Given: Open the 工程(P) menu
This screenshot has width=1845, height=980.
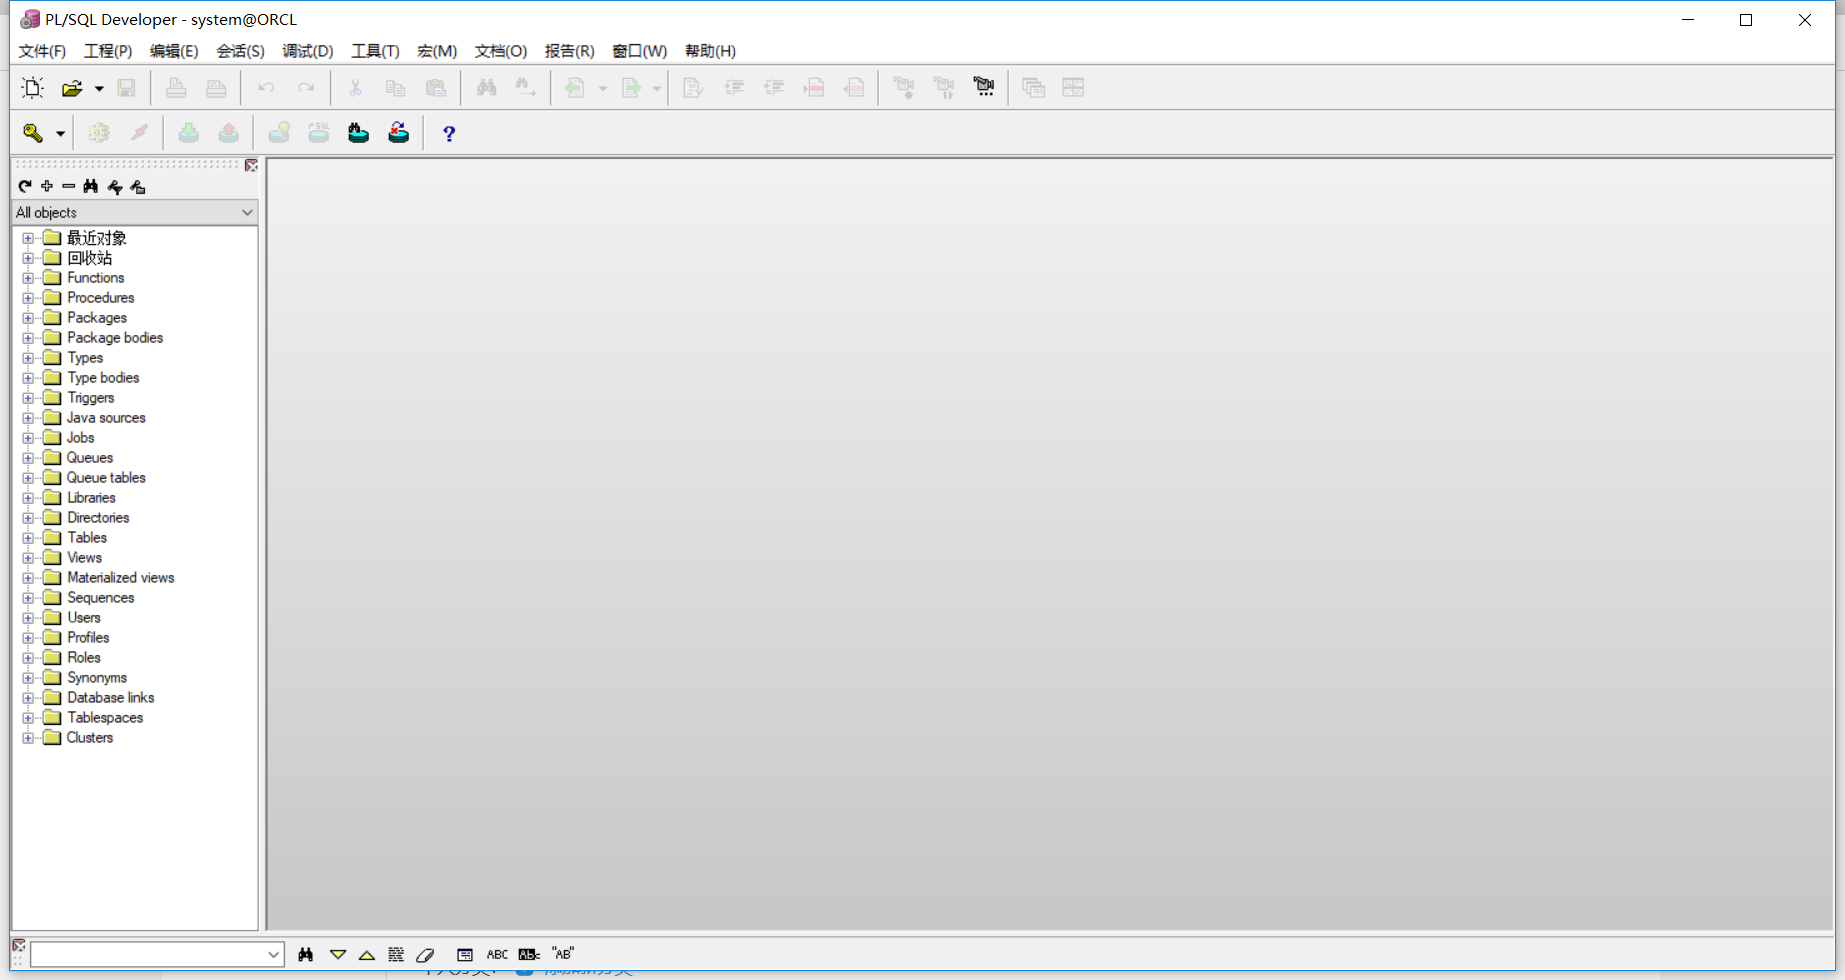Looking at the screenshot, I should tap(108, 51).
